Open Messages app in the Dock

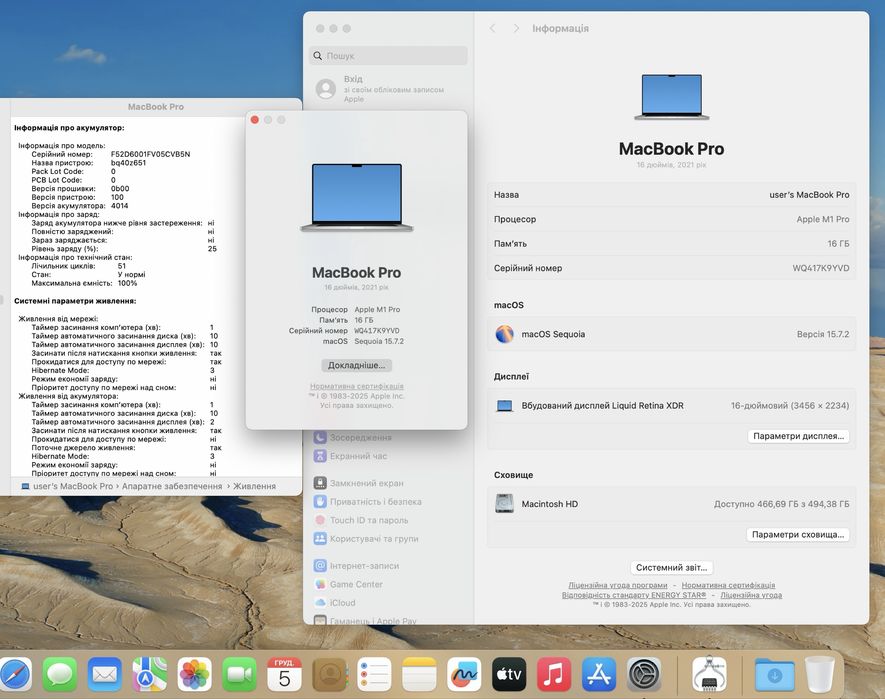(59, 674)
